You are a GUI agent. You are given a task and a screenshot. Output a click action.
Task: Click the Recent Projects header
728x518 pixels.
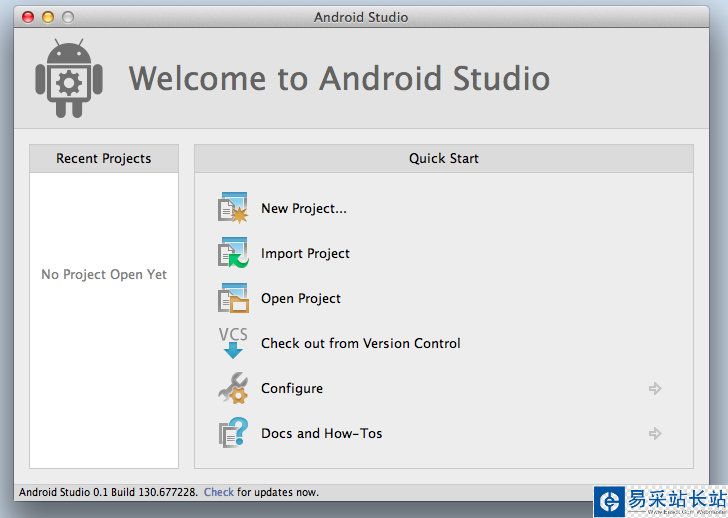(x=104, y=158)
